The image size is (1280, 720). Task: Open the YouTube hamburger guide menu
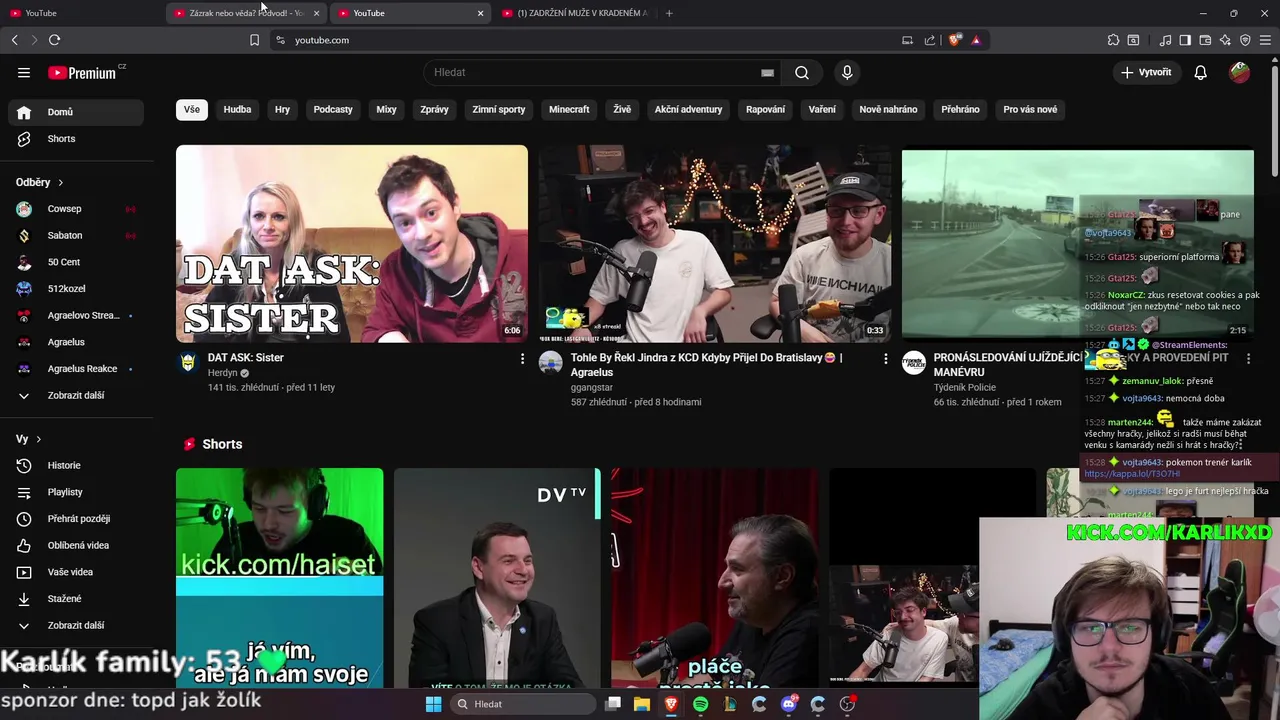24,72
